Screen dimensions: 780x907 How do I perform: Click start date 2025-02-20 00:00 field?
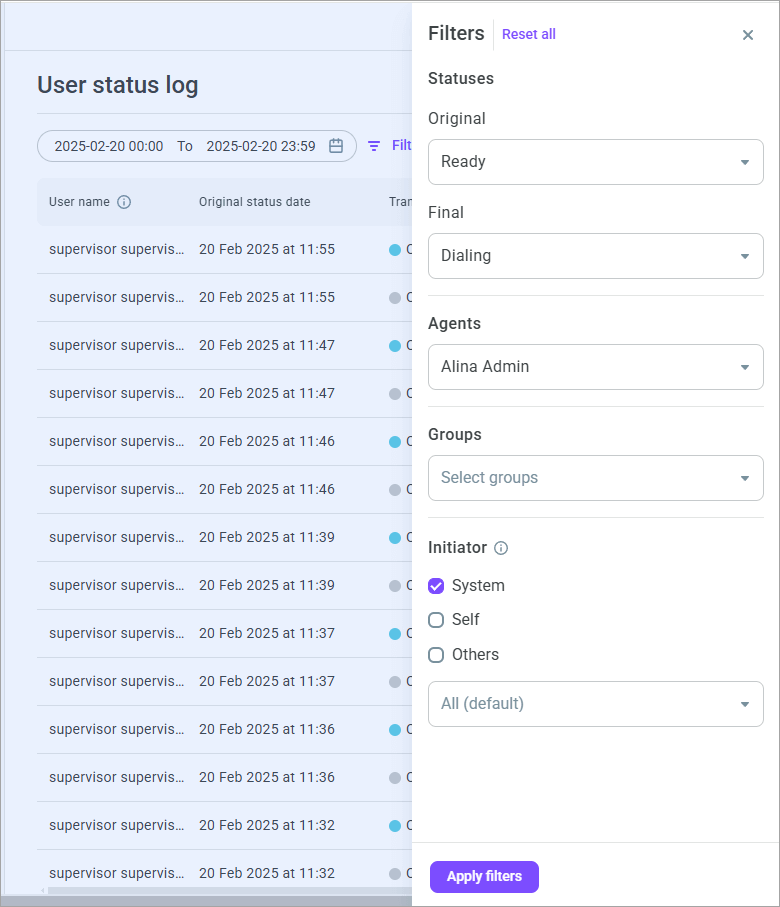(109, 146)
